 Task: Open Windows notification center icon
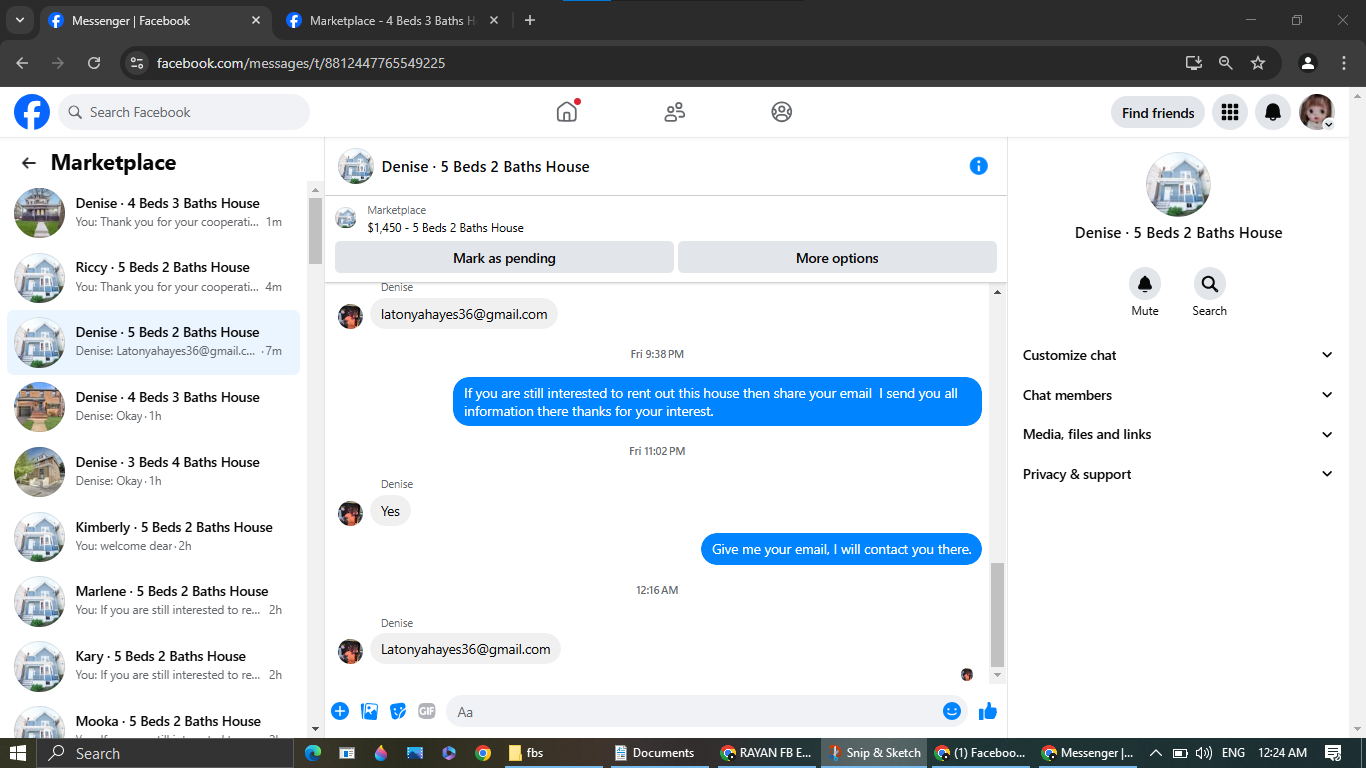(1333, 753)
